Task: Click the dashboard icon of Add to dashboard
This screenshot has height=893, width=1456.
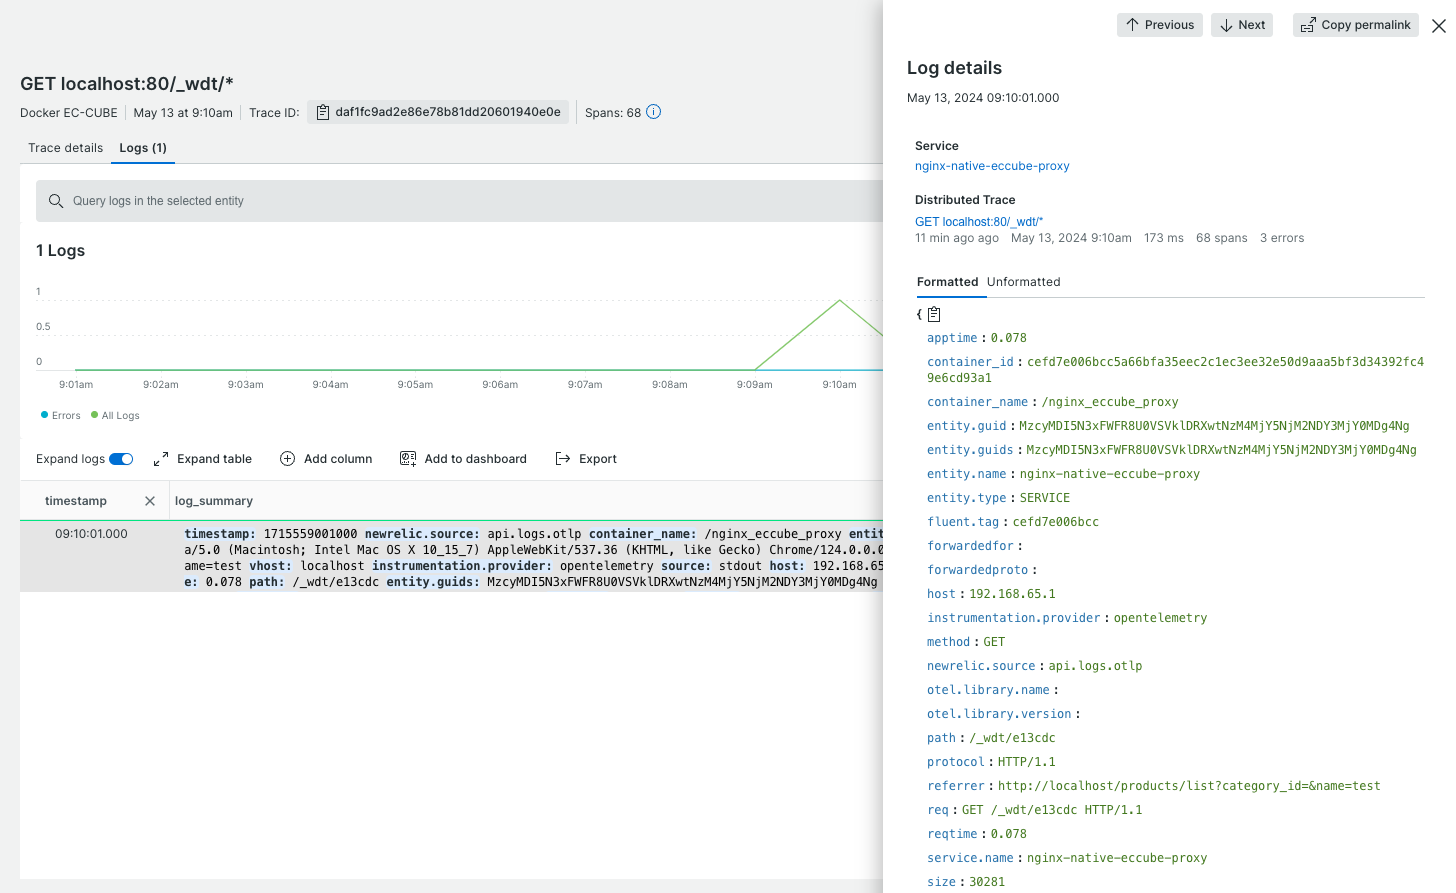Action: 408,459
